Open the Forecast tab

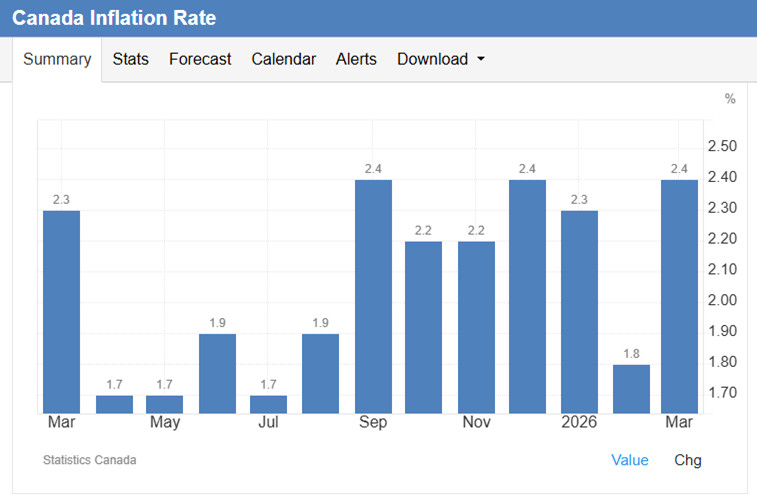click(x=200, y=59)
